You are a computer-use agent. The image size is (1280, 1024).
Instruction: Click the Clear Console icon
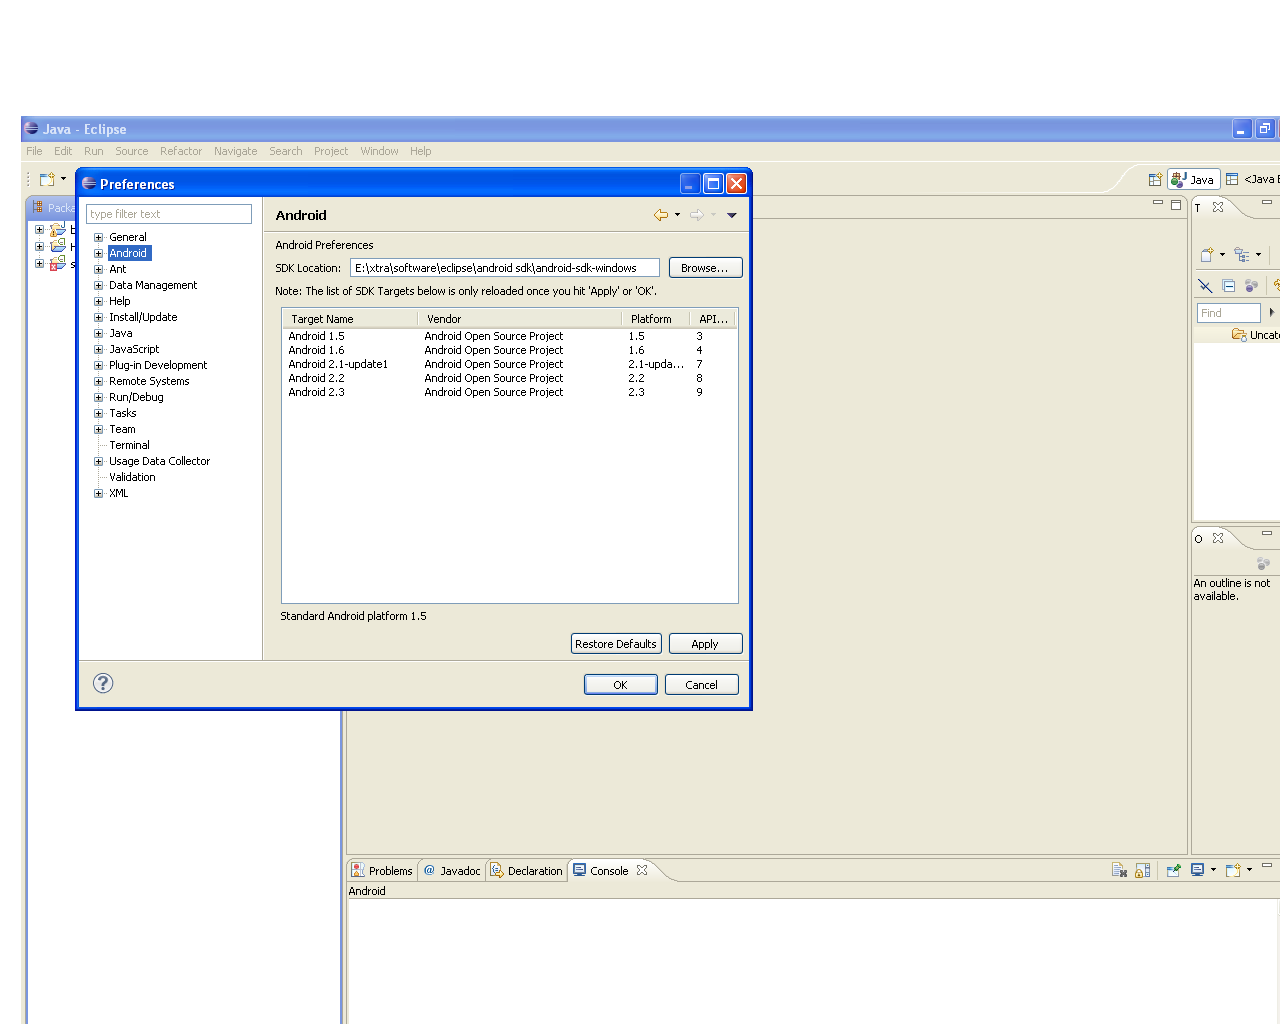pyautogui.click(x=1120, y=870)
